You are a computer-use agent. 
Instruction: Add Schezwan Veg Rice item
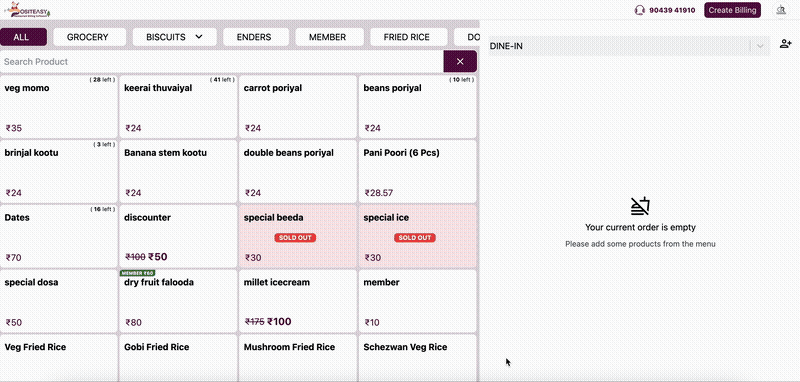pyautogui.click(x=418, y=358)
